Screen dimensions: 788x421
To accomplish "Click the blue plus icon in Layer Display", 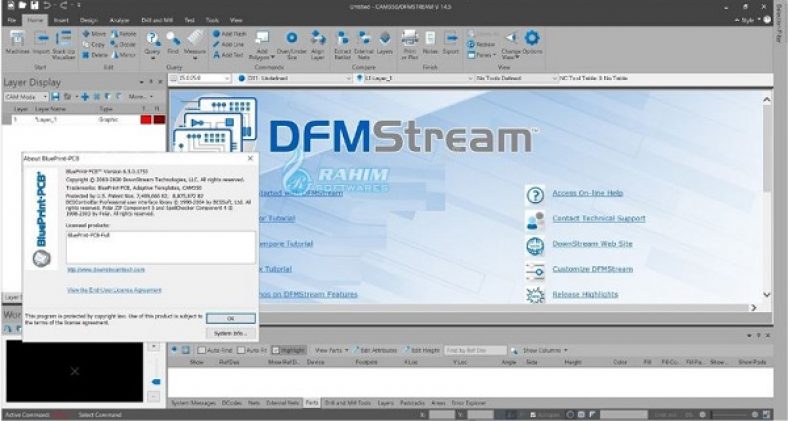I will point(85,96).
